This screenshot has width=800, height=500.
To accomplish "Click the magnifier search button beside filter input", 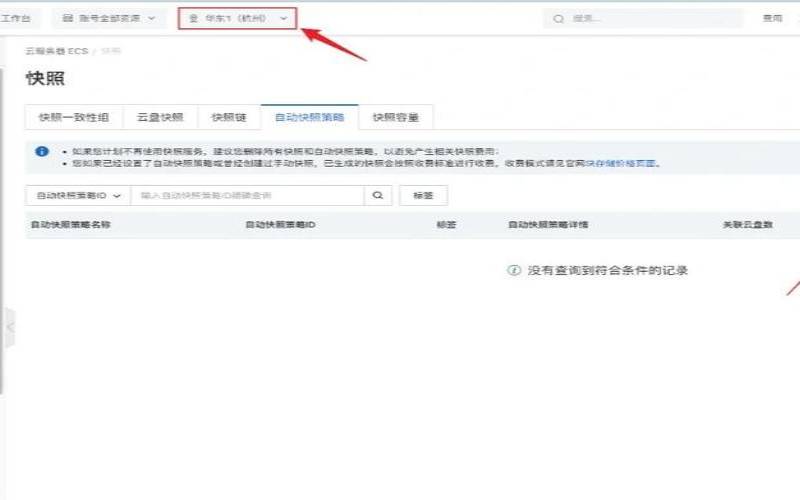I will [x=377, y=196].
